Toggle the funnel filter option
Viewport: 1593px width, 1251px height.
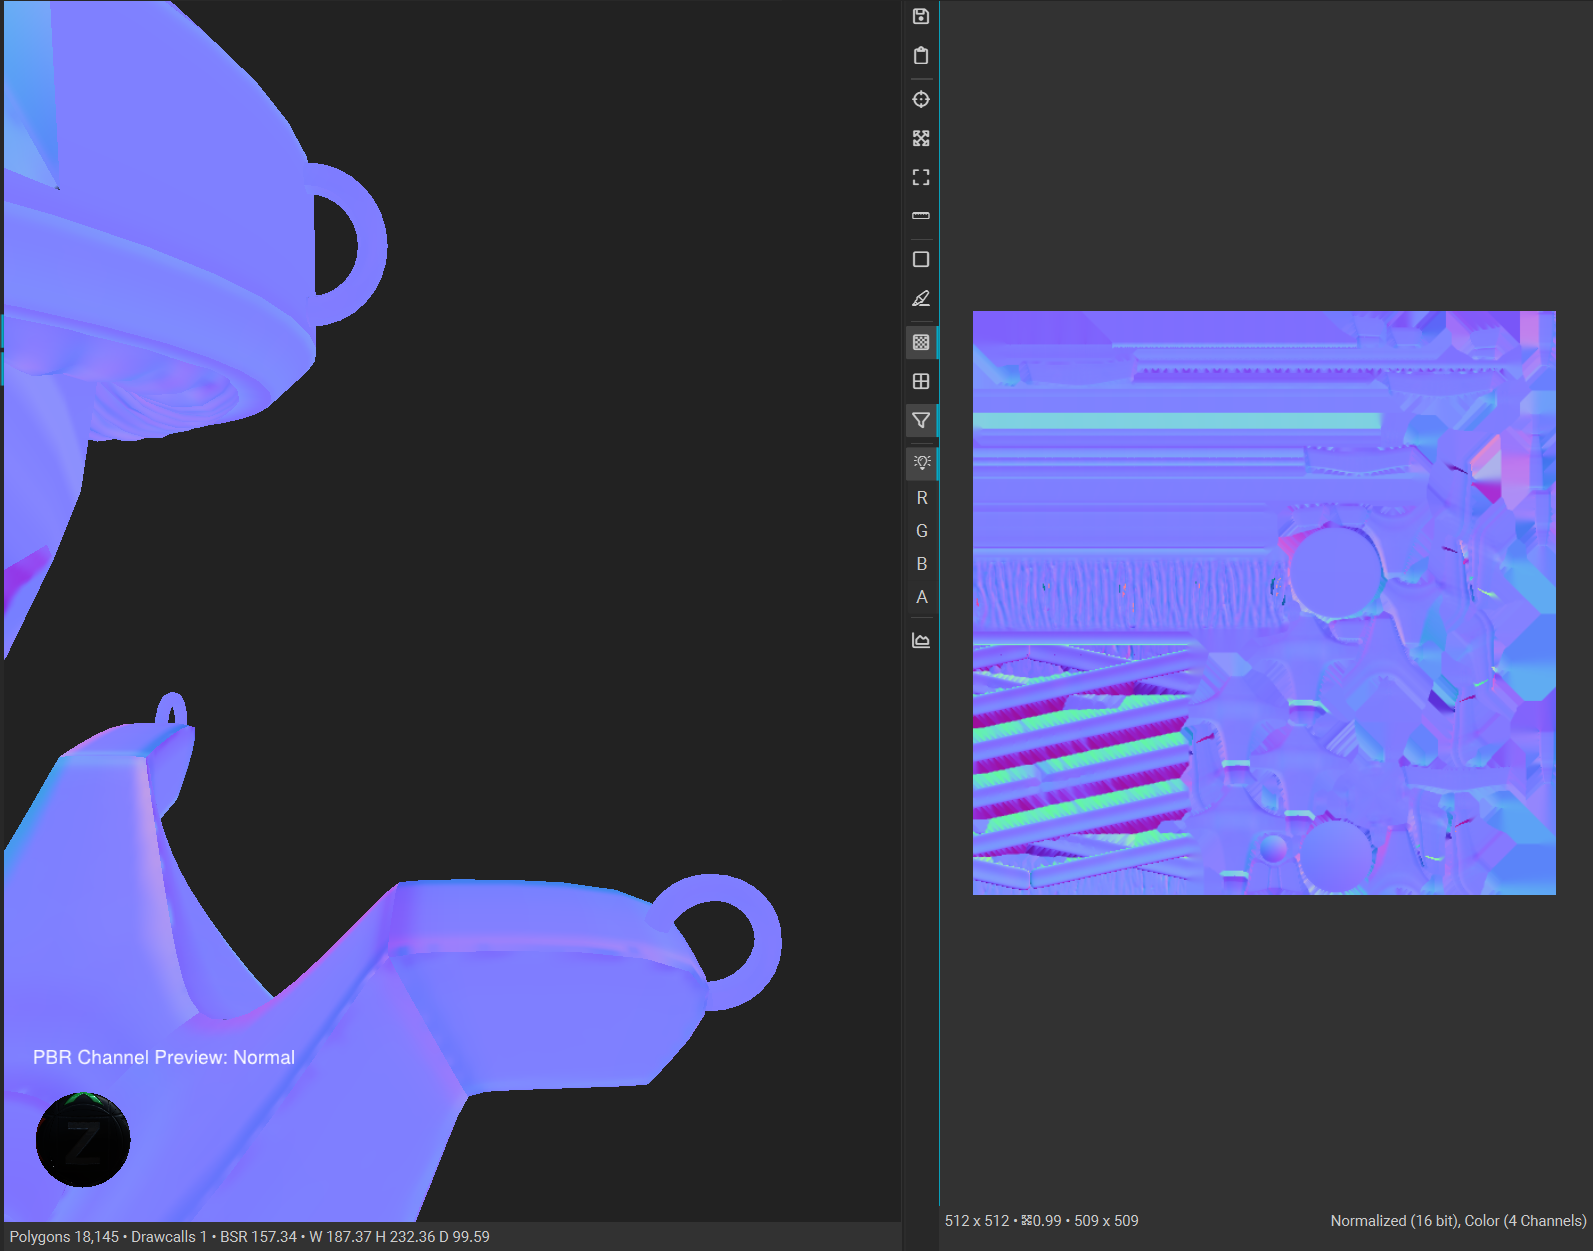(x=921, y=420)
